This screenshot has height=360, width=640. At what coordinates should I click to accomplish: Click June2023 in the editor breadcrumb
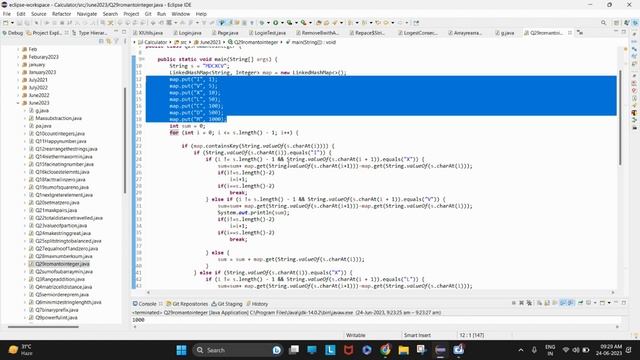point(210,42)
